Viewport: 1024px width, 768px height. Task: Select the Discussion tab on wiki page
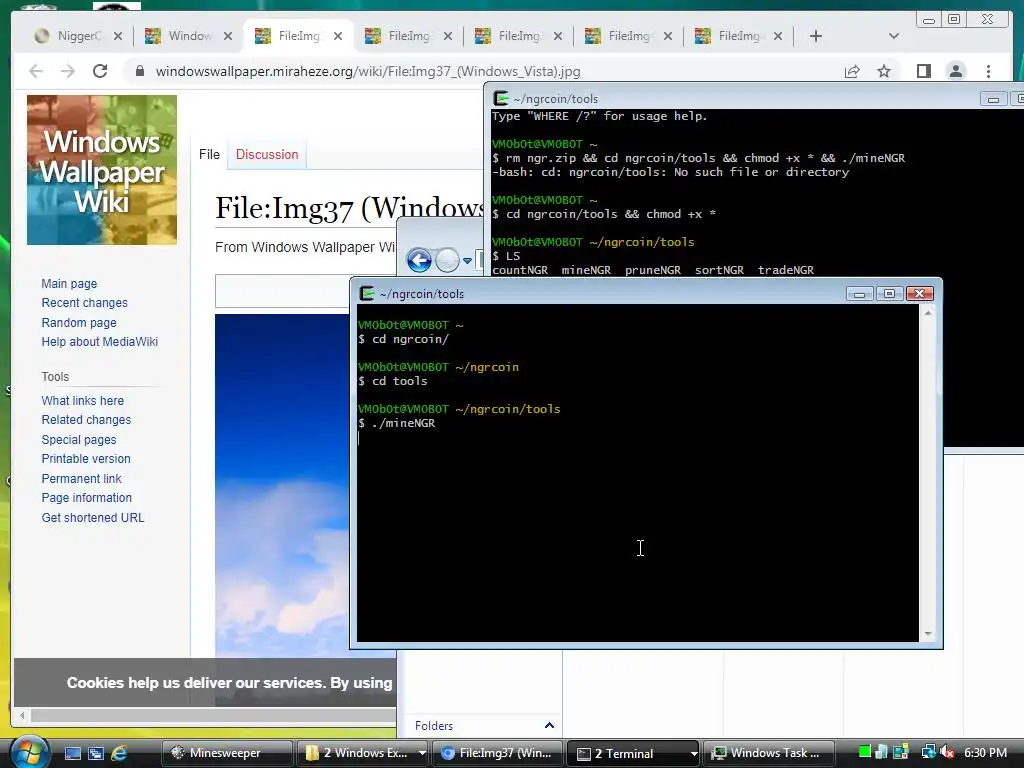(x=267, y=154)
